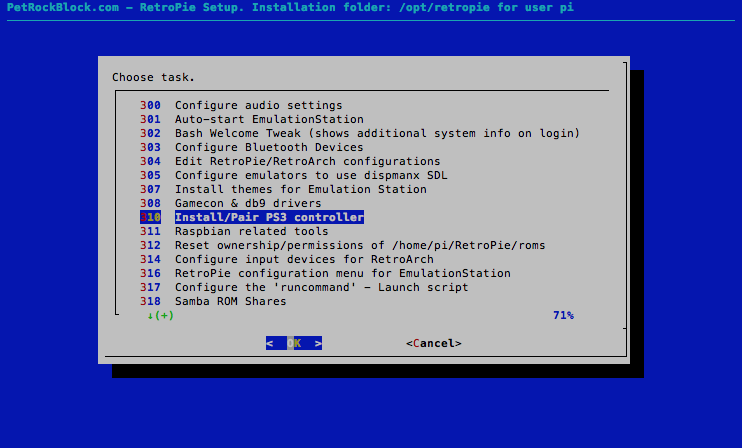The image size is (743, 448).
Task: Click the 'Choose task.' dialog title
Action: coord(153,77)
